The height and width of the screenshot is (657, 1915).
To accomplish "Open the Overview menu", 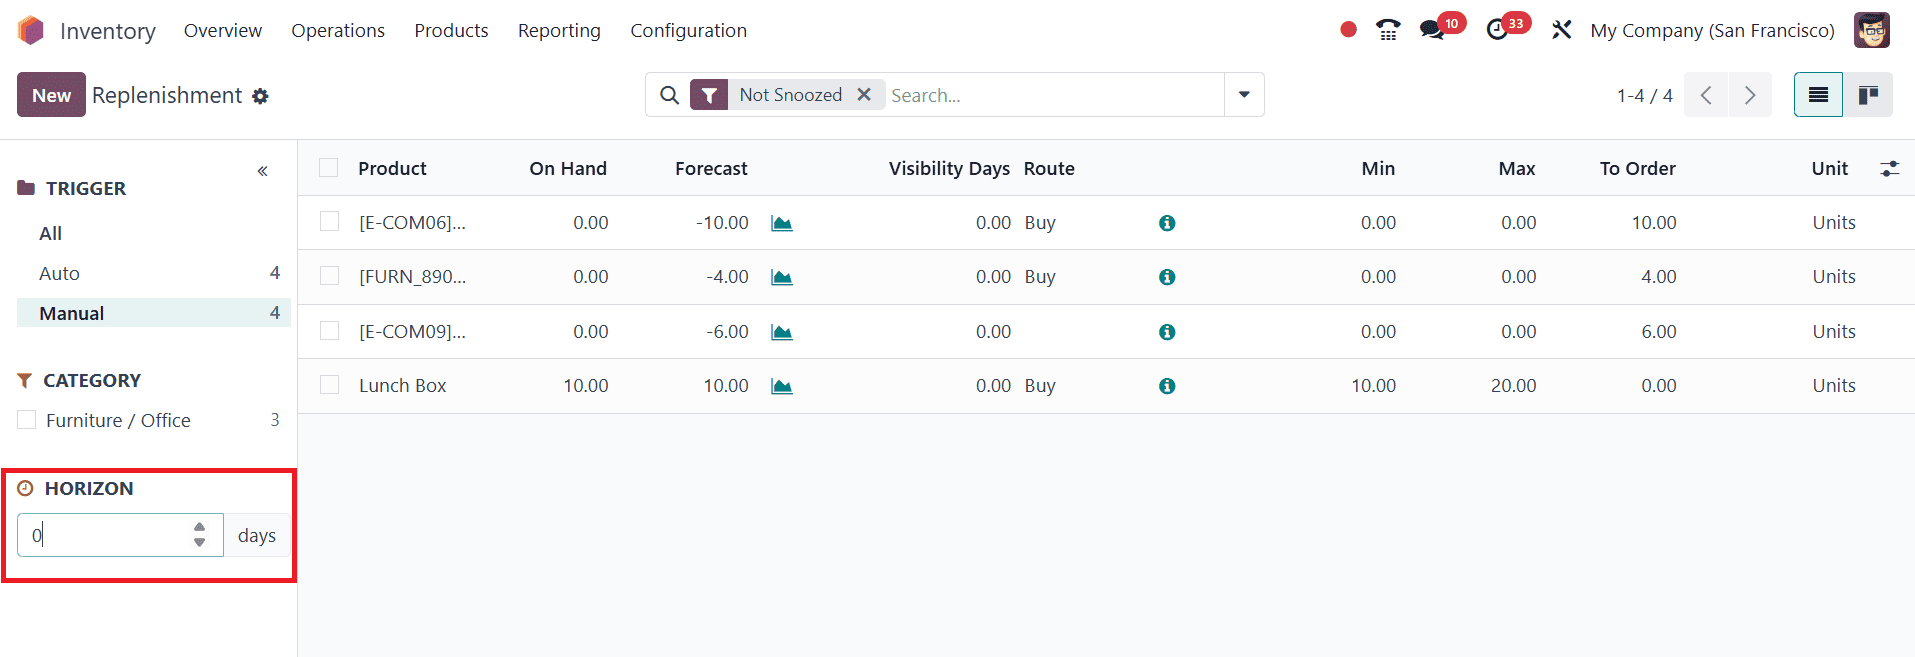I will [223, 30].
